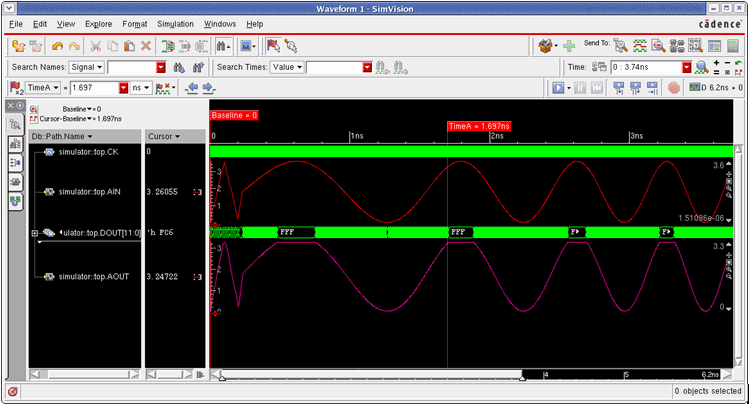Click the Db::Path.Name column header
This screenshot has width=750, height=406.
pyautogui.click(x=62, y=135)
